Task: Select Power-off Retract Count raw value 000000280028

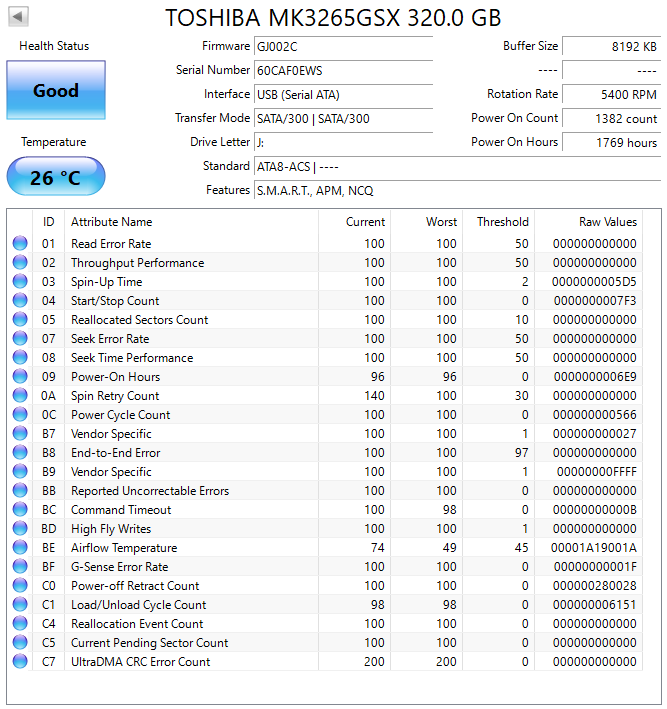Action: pos(594,586)
